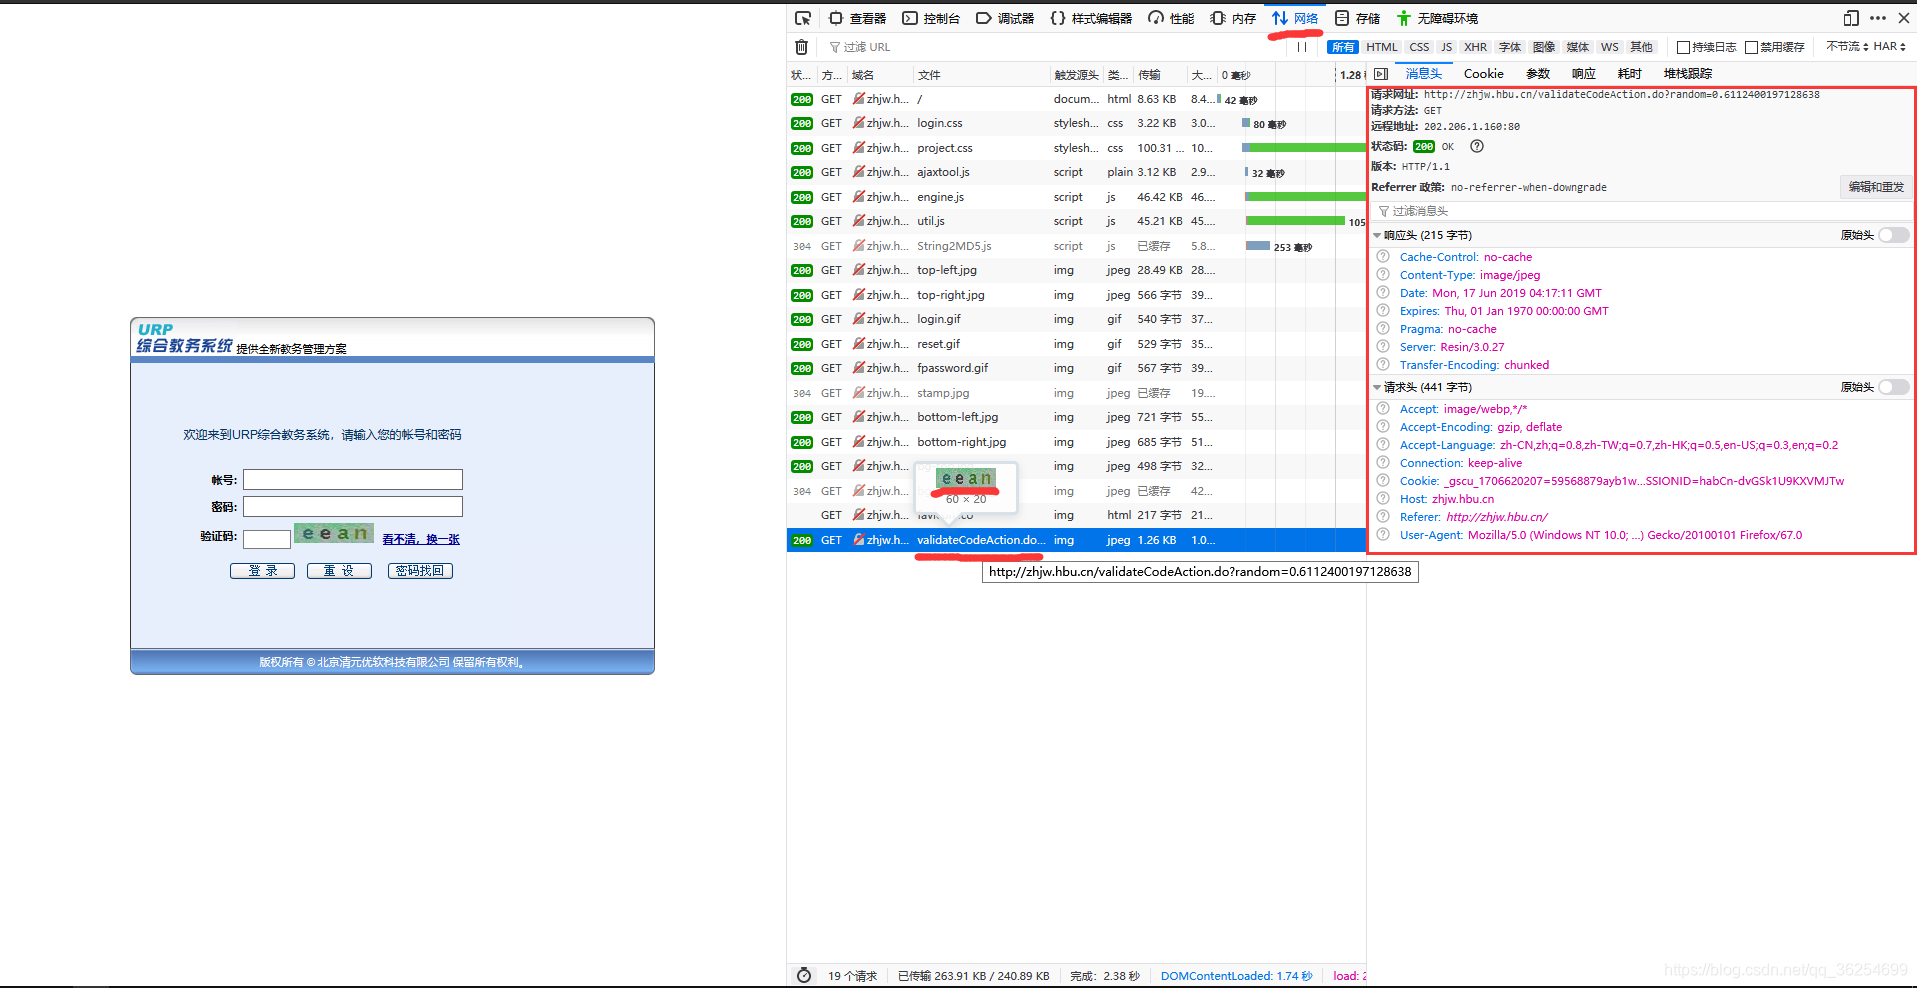Screen dimensions: 1917x988
Task: Select the login.css request row
Action: [1076, 123]
